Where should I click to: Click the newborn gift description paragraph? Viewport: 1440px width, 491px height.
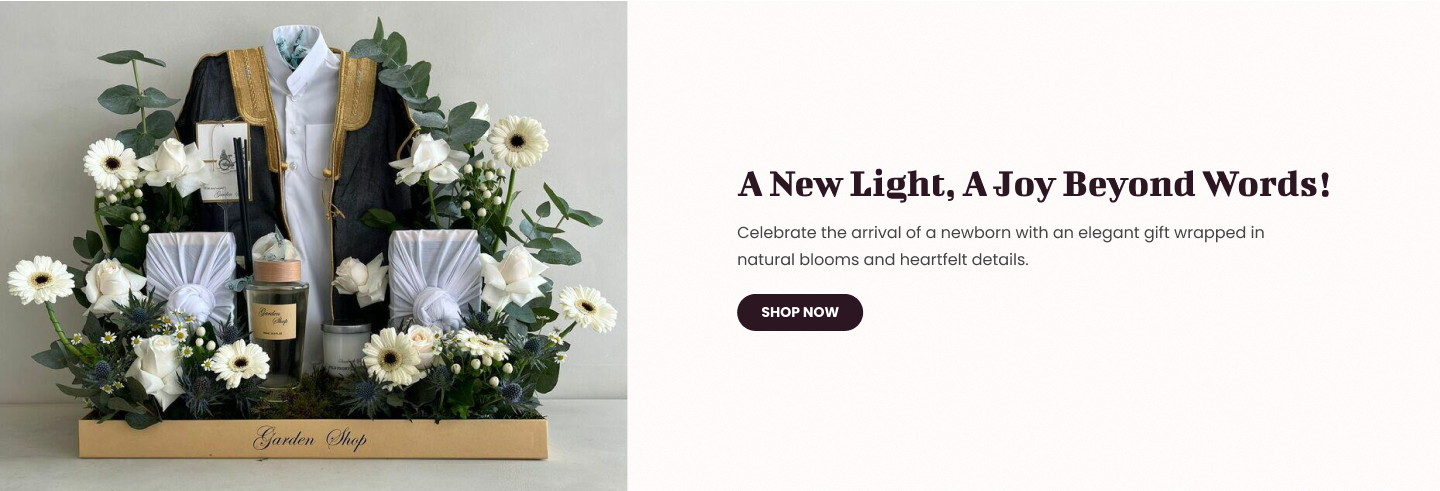click(x=1000, y=246)
